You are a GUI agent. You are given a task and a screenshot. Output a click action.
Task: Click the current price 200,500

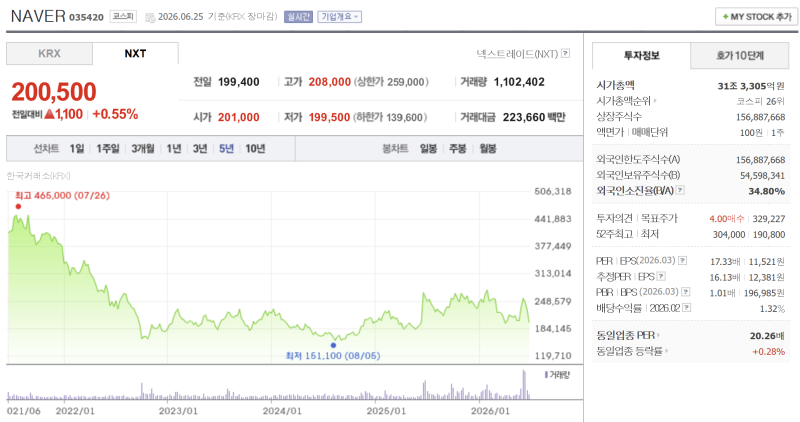(54, 92)
